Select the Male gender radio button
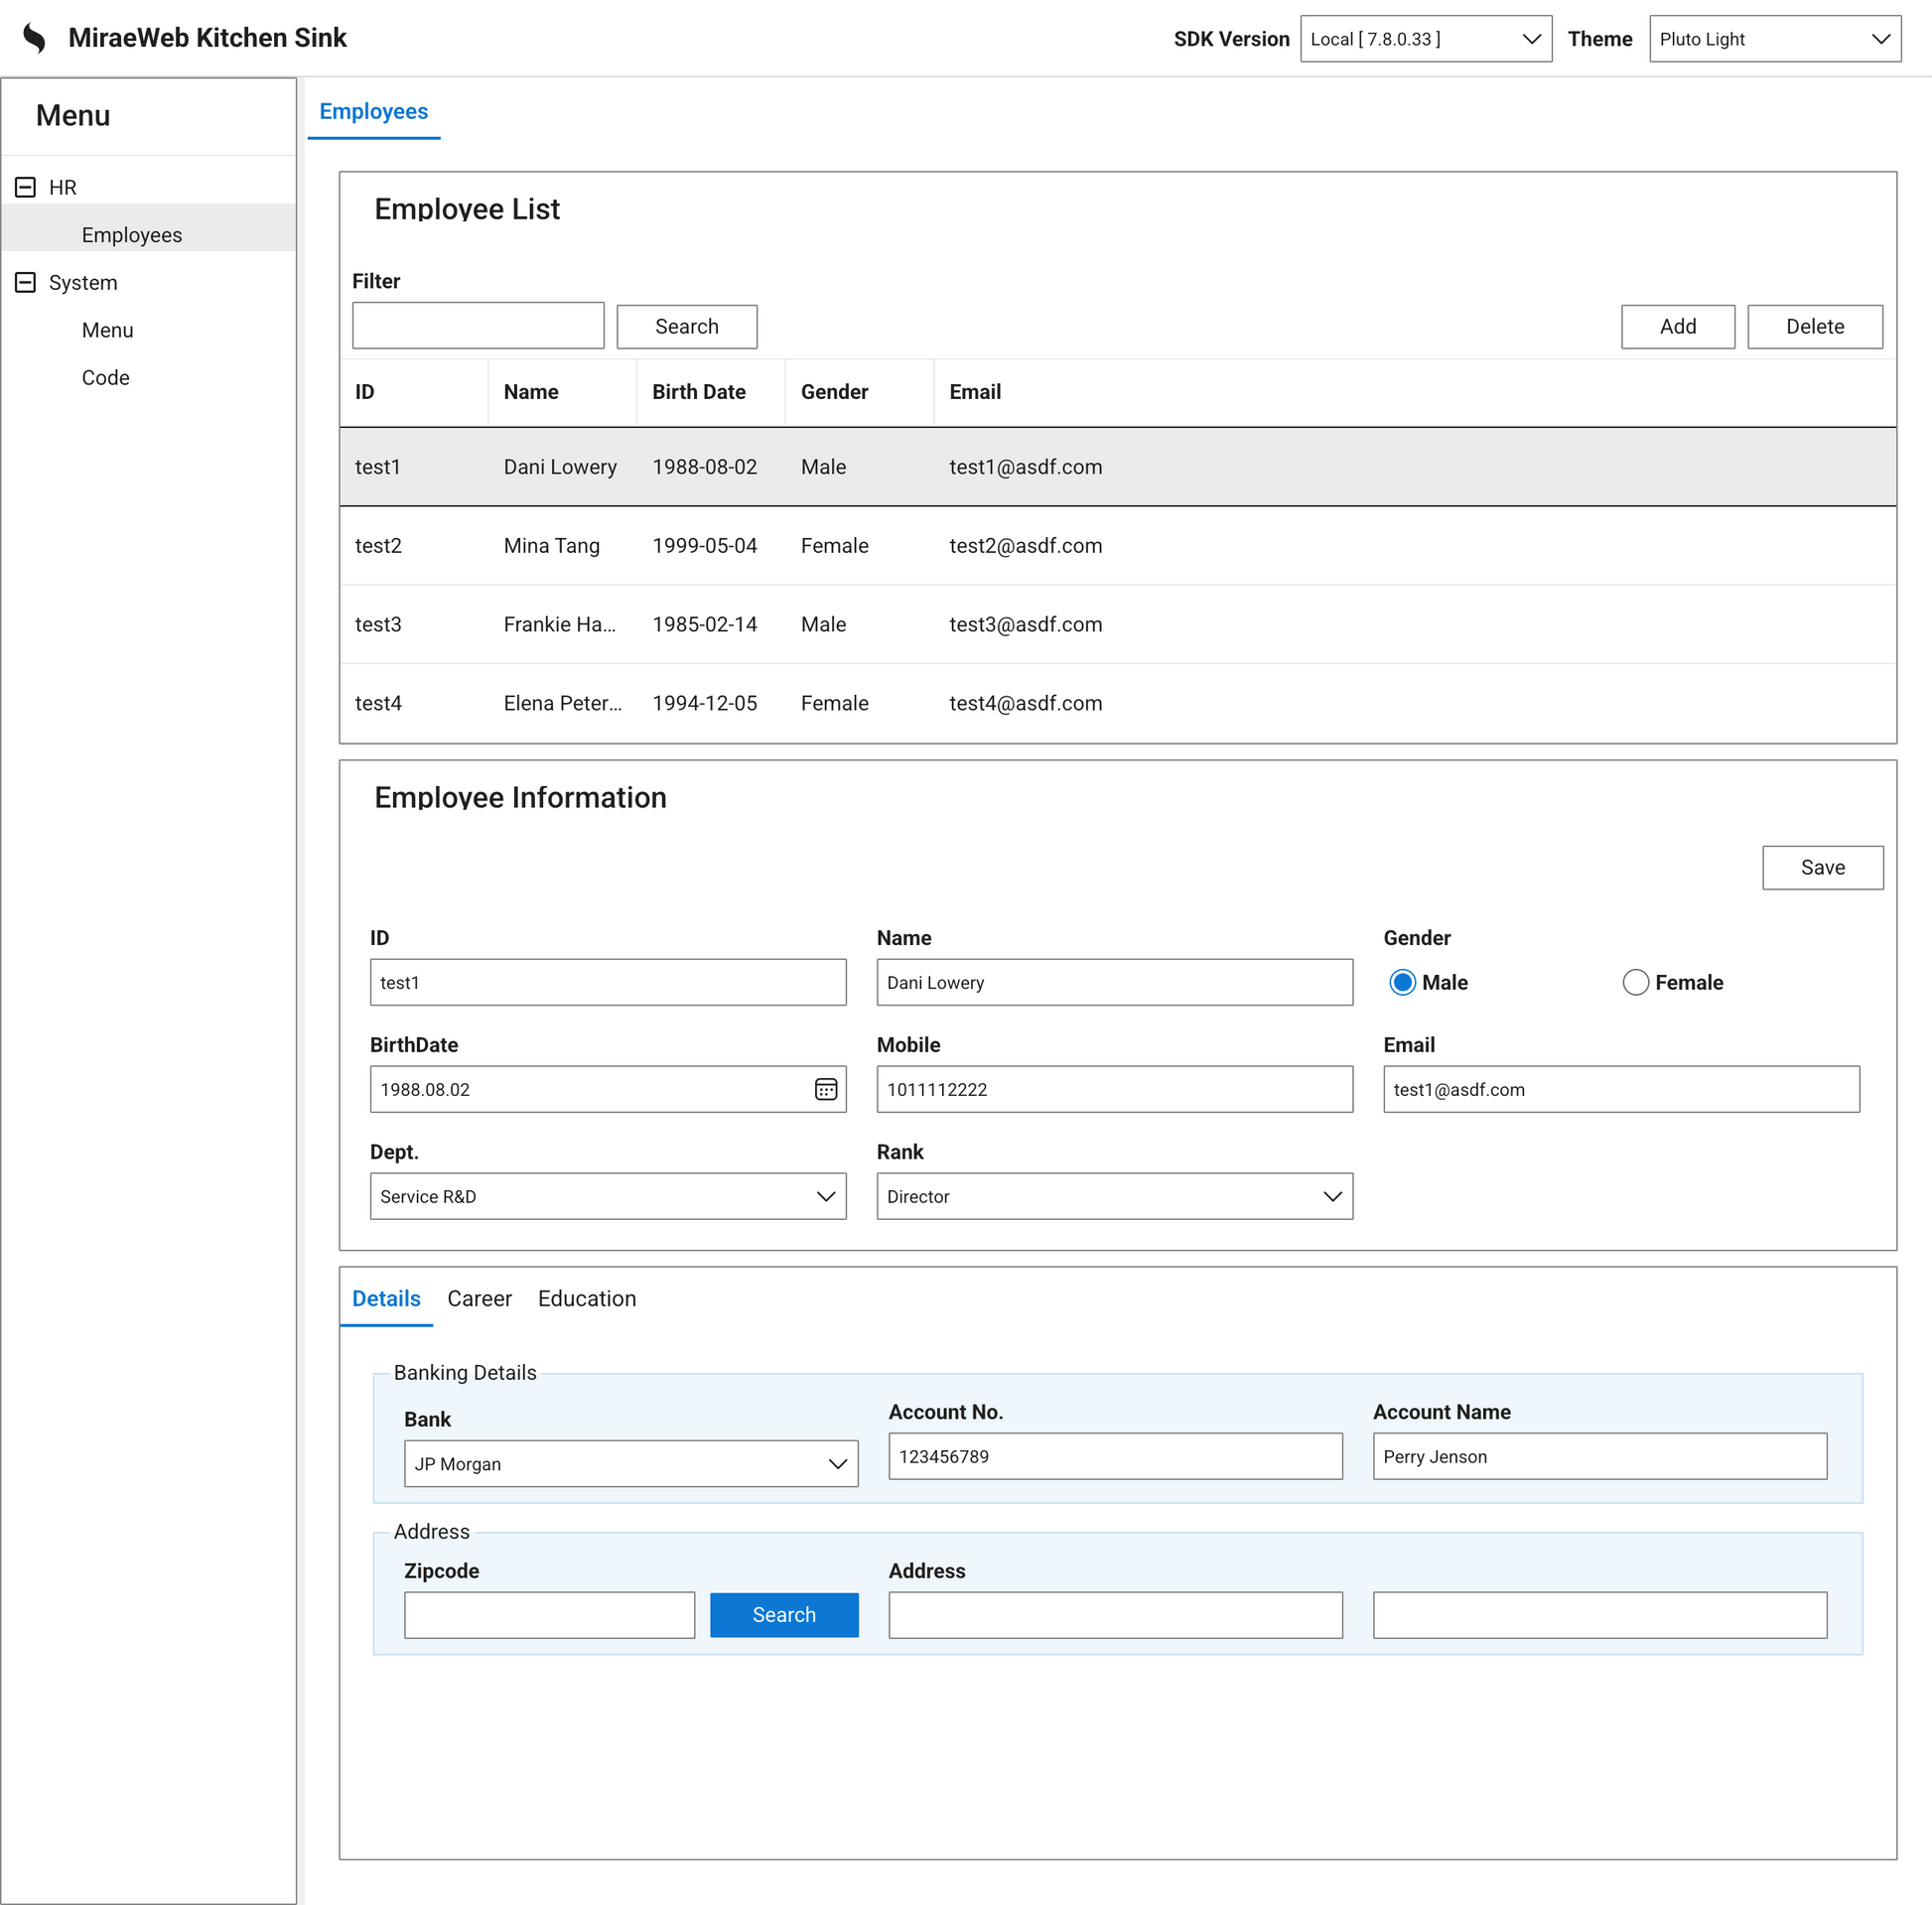Screen dimensions: 1932x1905 point(1402,982)
